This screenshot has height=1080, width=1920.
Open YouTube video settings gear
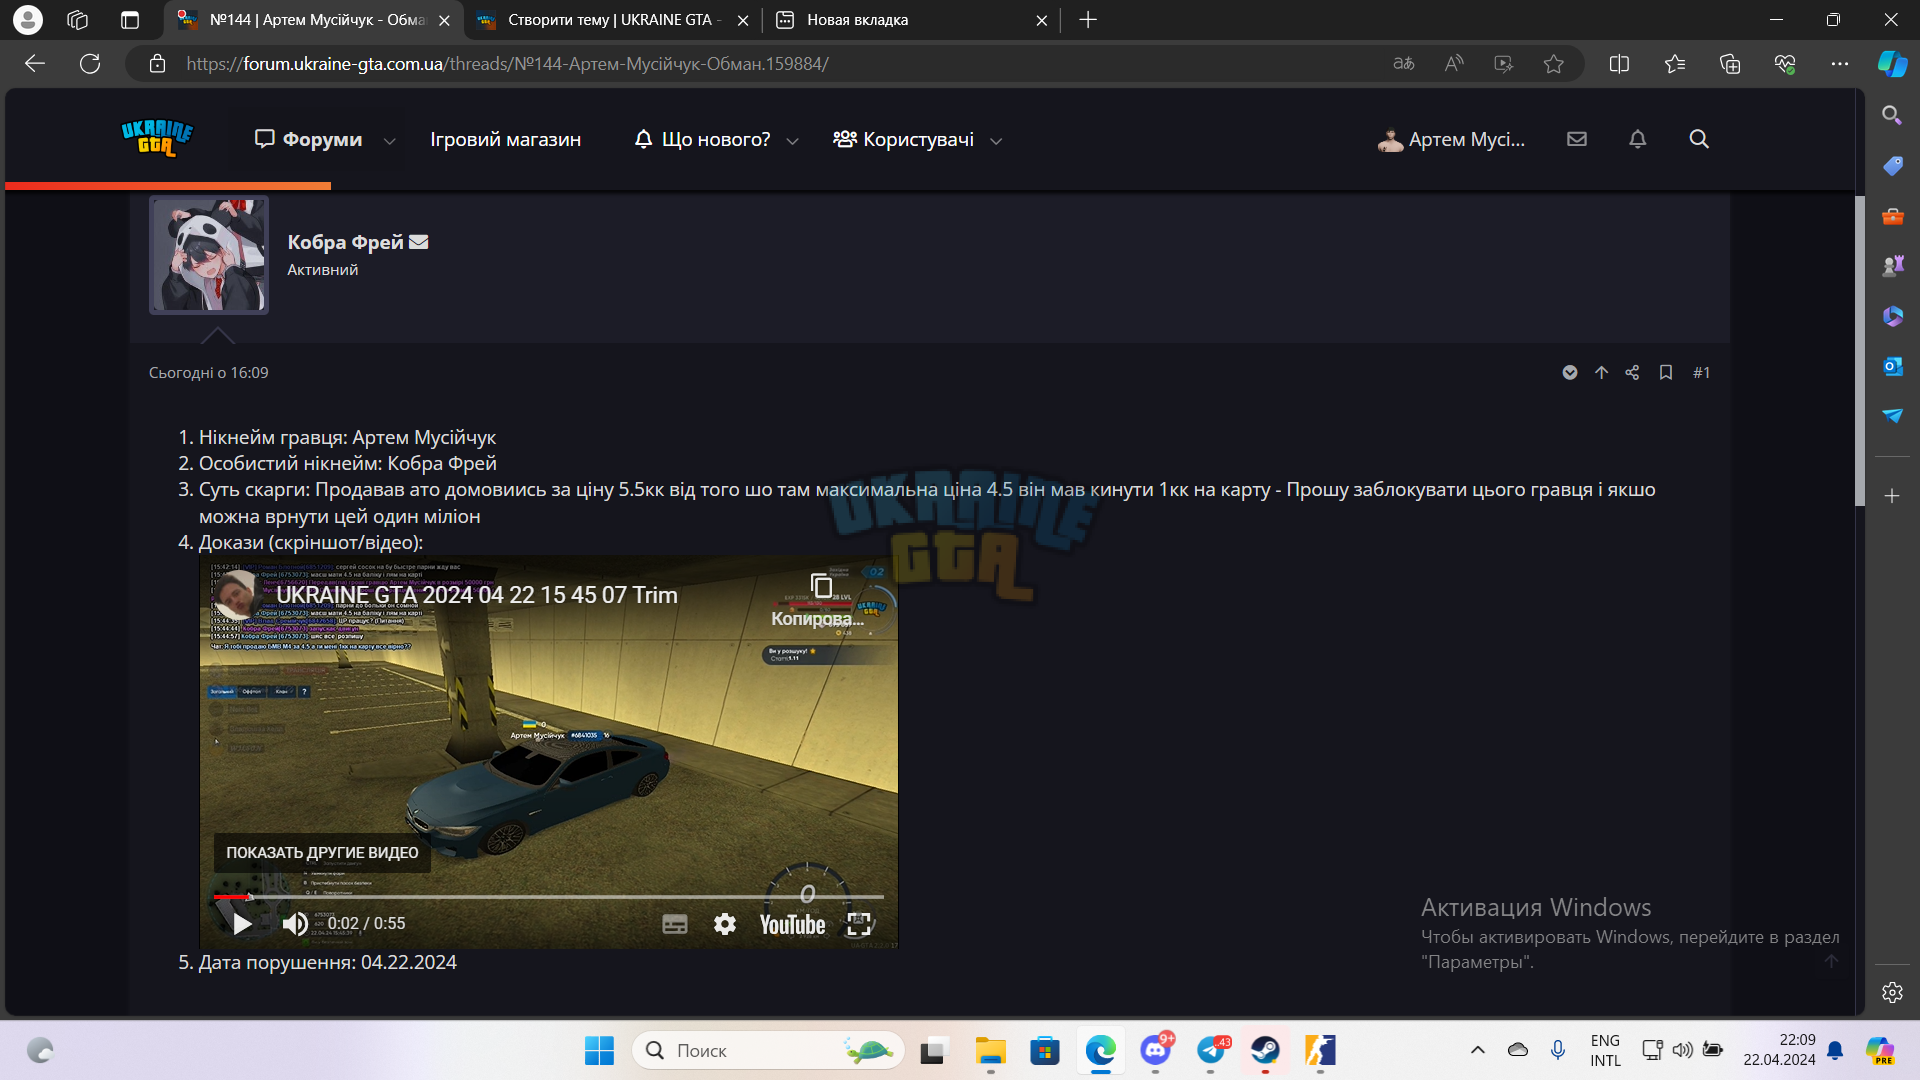tap(725, 924)
